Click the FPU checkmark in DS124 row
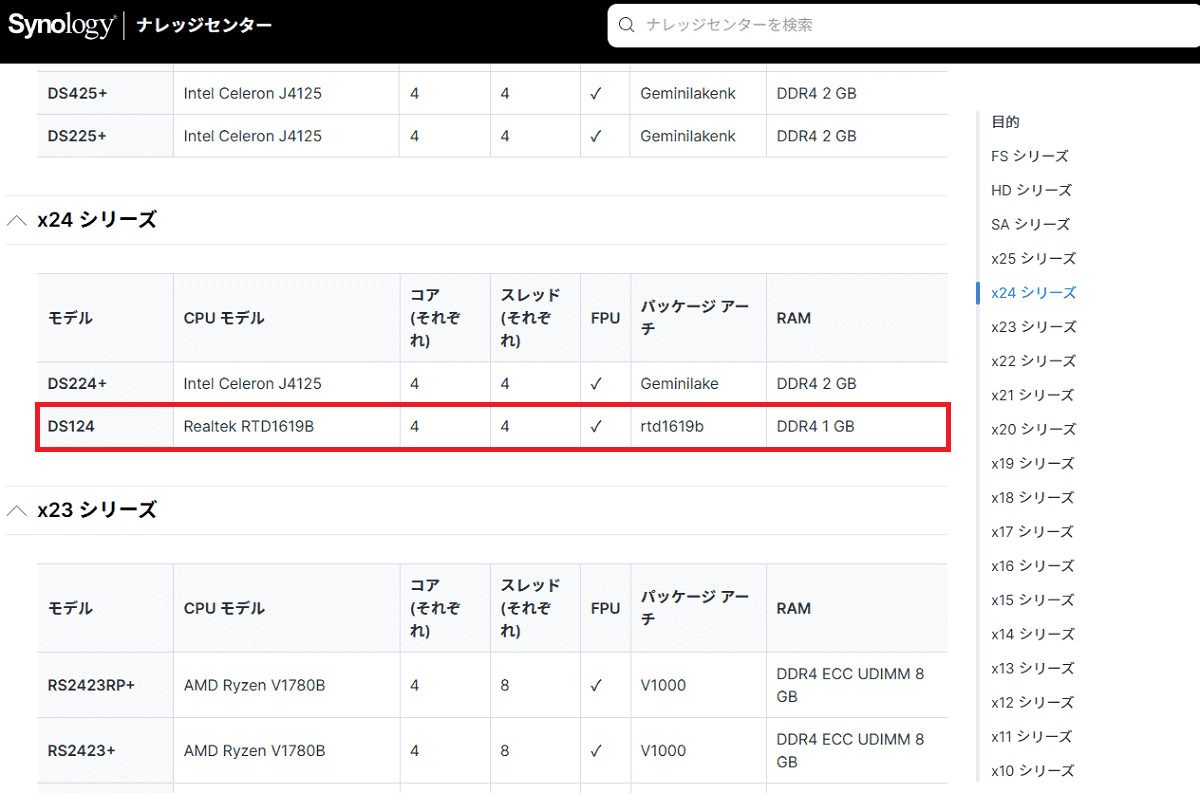Screen dimensions: 1200x793 [x=596, y=426]
